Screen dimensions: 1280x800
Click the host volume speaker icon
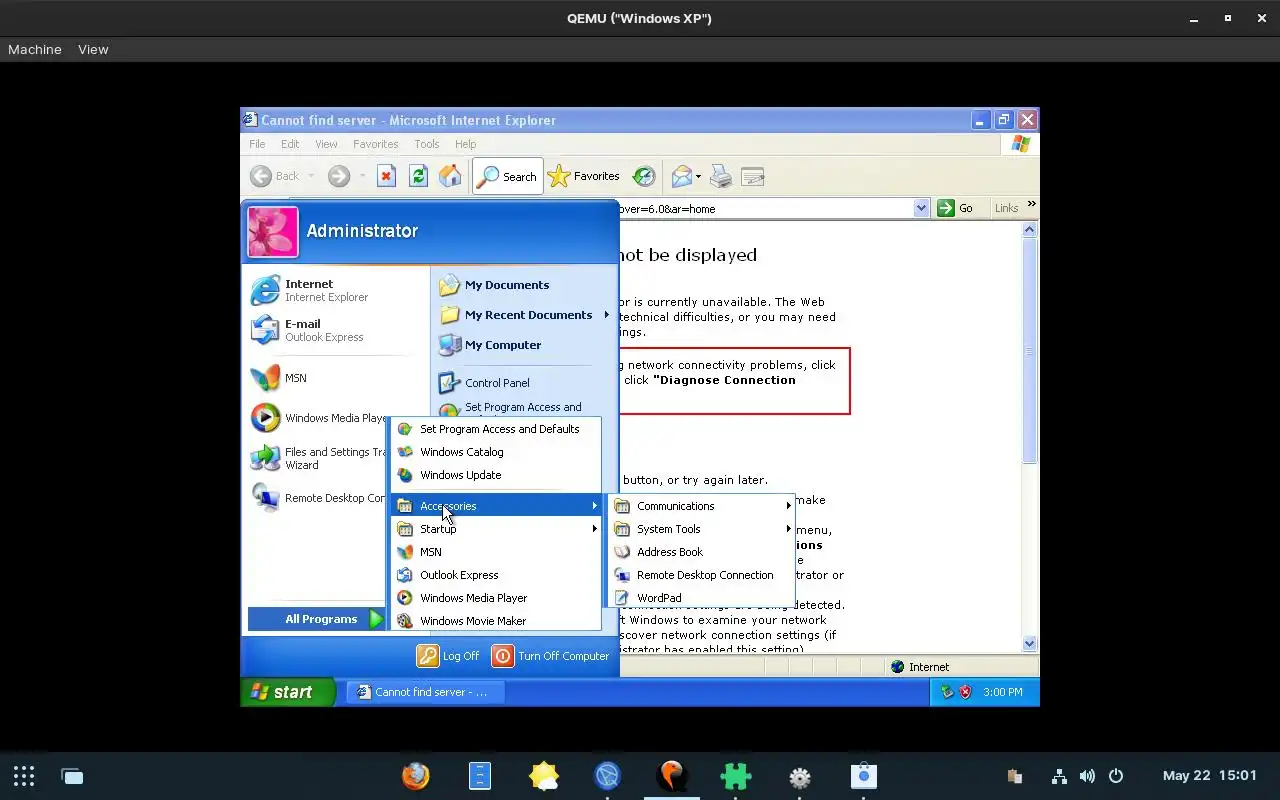[1087, 776]
